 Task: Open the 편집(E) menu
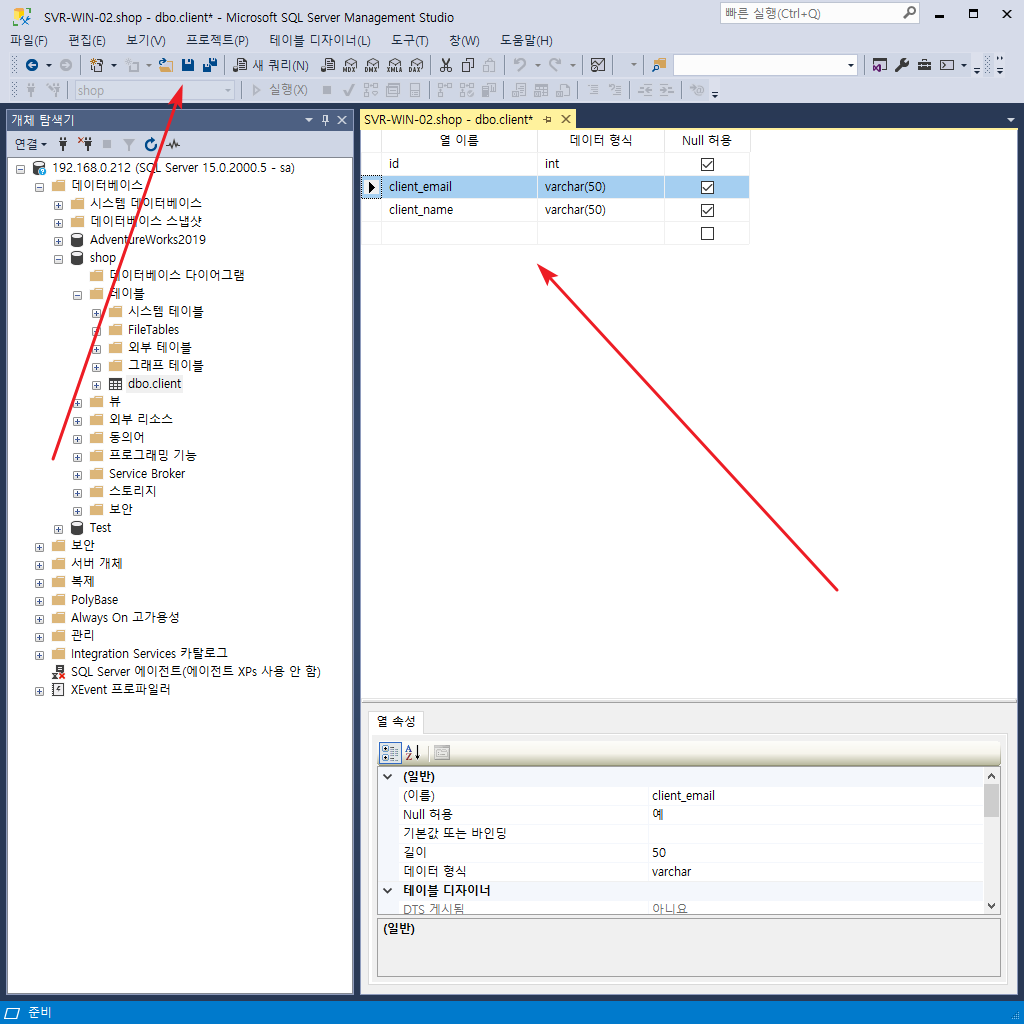pos(87,40)
